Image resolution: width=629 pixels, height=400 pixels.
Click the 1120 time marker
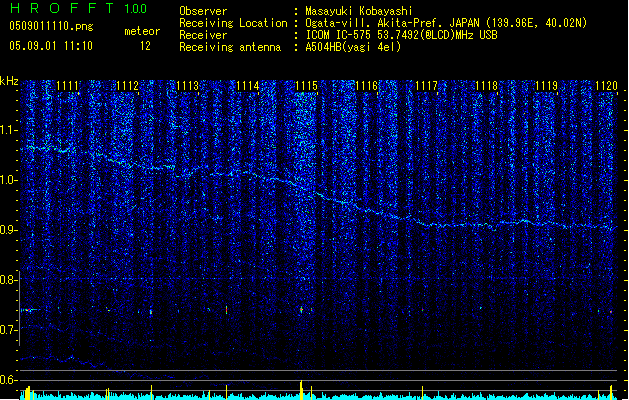[x=606, y=86]
